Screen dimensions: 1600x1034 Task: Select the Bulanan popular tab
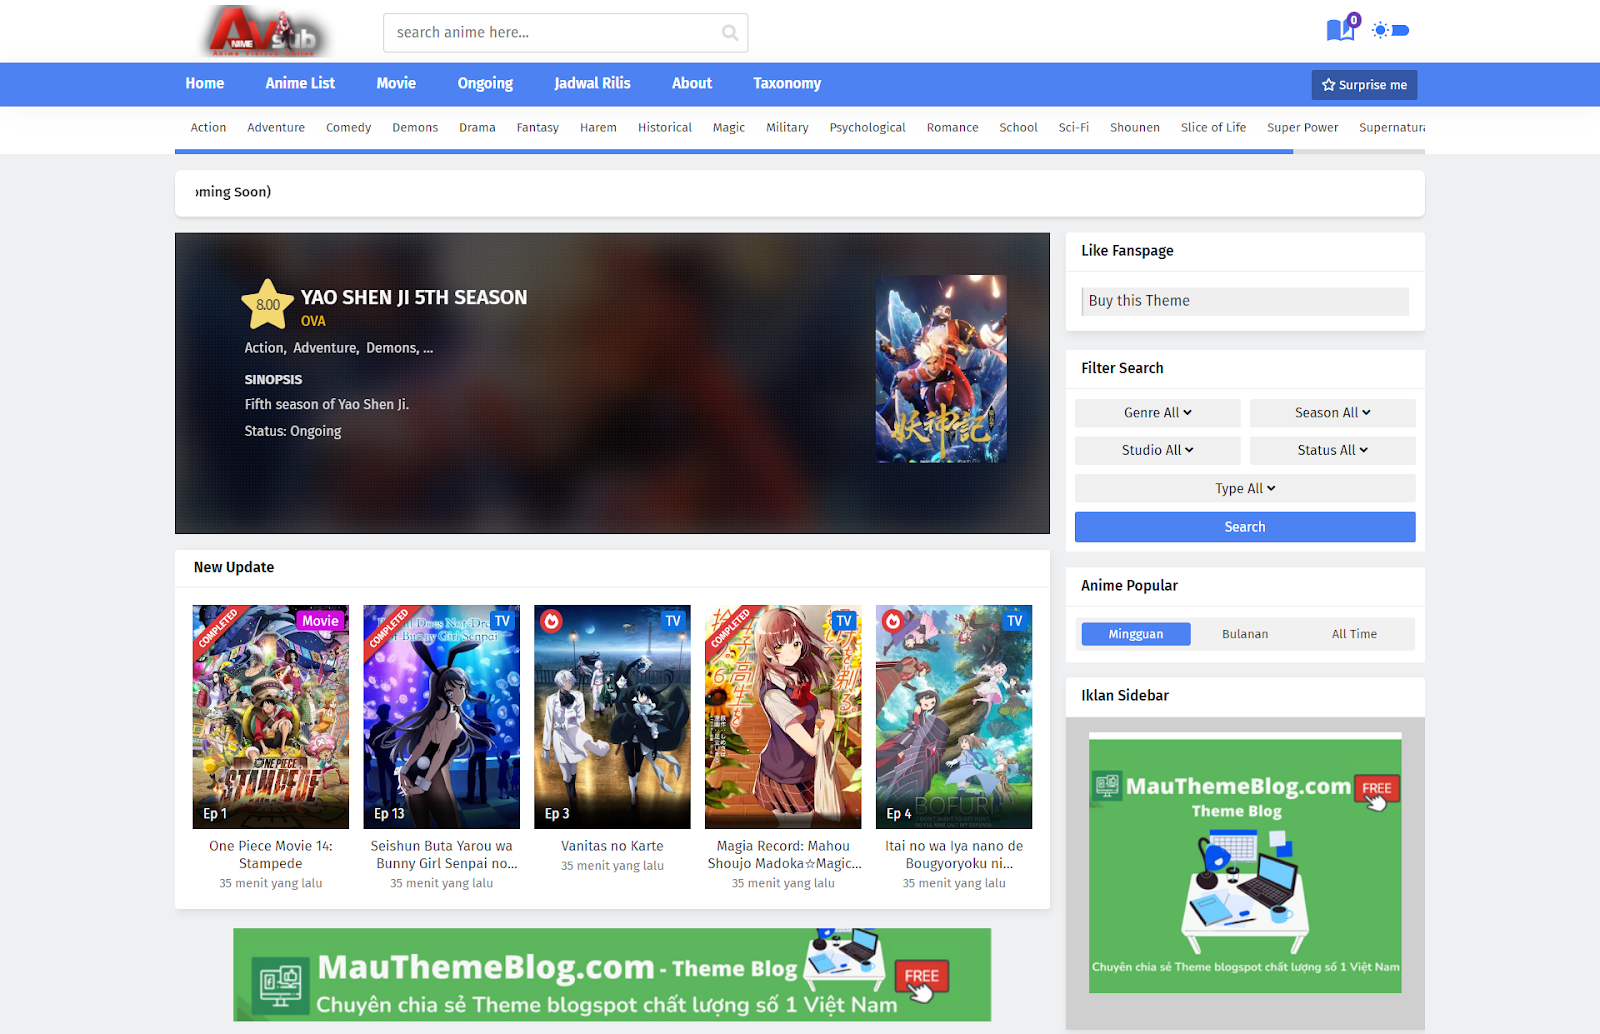[1245, 634]
